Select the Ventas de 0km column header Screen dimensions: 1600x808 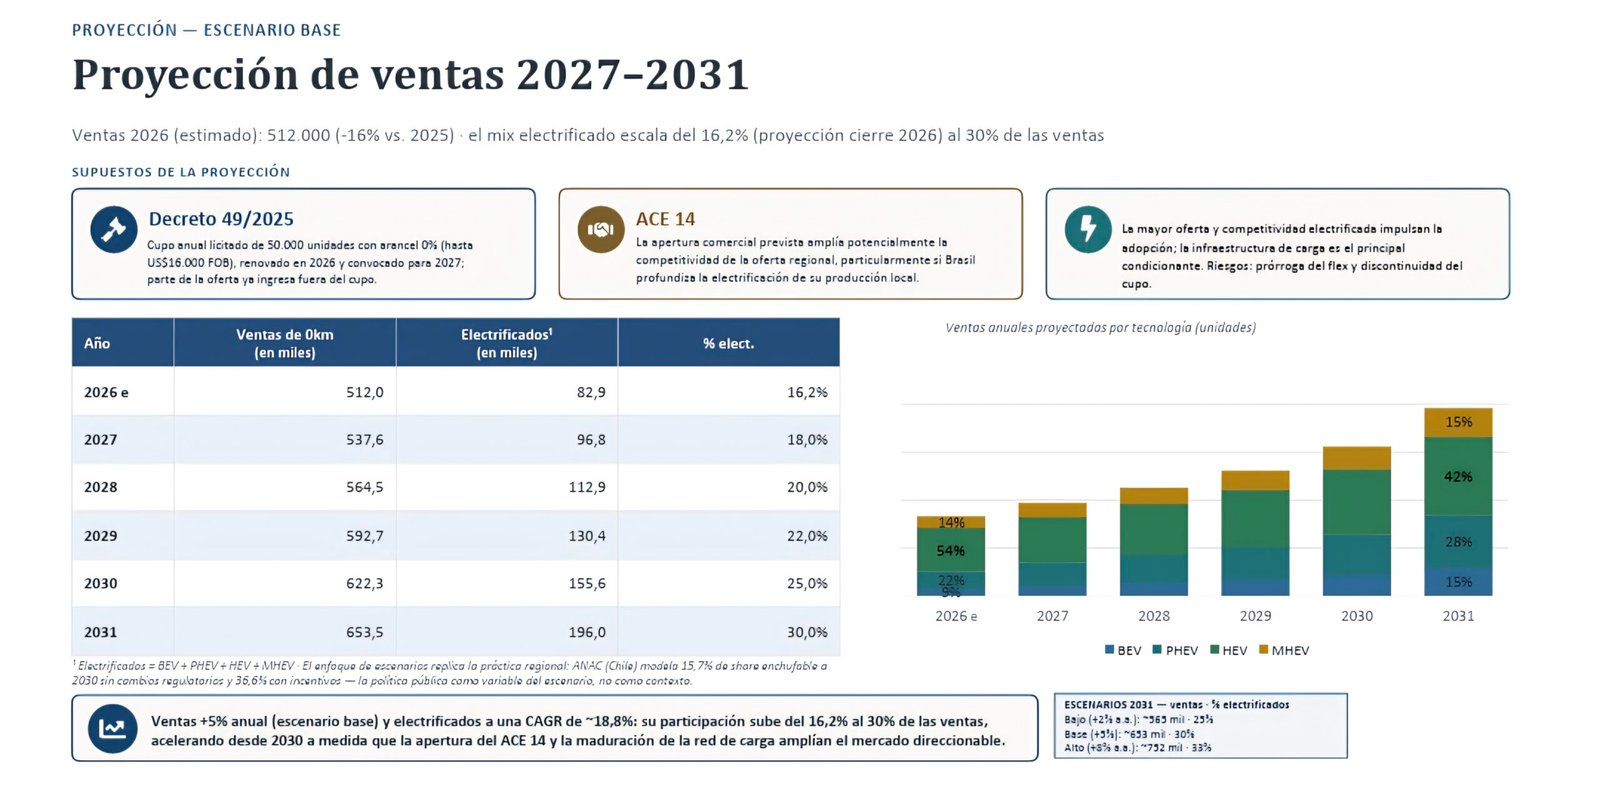pos(285,343)
